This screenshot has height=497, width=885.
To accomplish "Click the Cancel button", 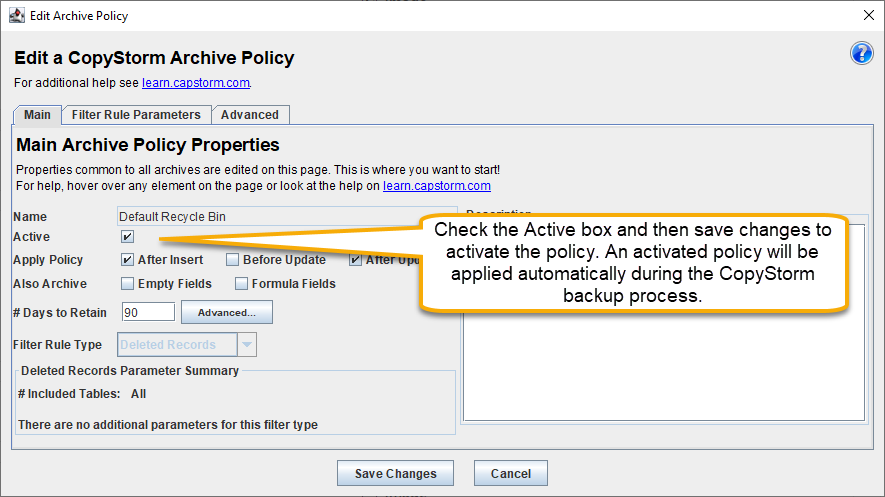I will coord(511,473).
